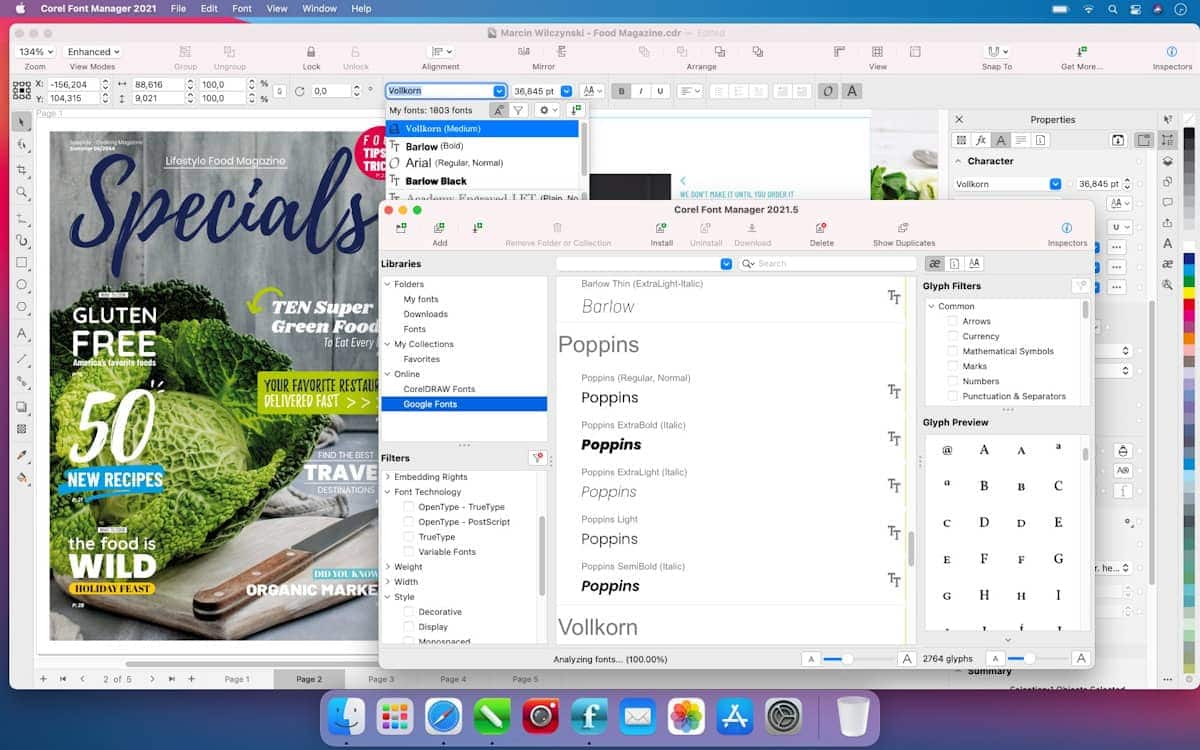Click the Bold formatting button
Viewport: 1200px width, 750px height.
coord(622,91)
